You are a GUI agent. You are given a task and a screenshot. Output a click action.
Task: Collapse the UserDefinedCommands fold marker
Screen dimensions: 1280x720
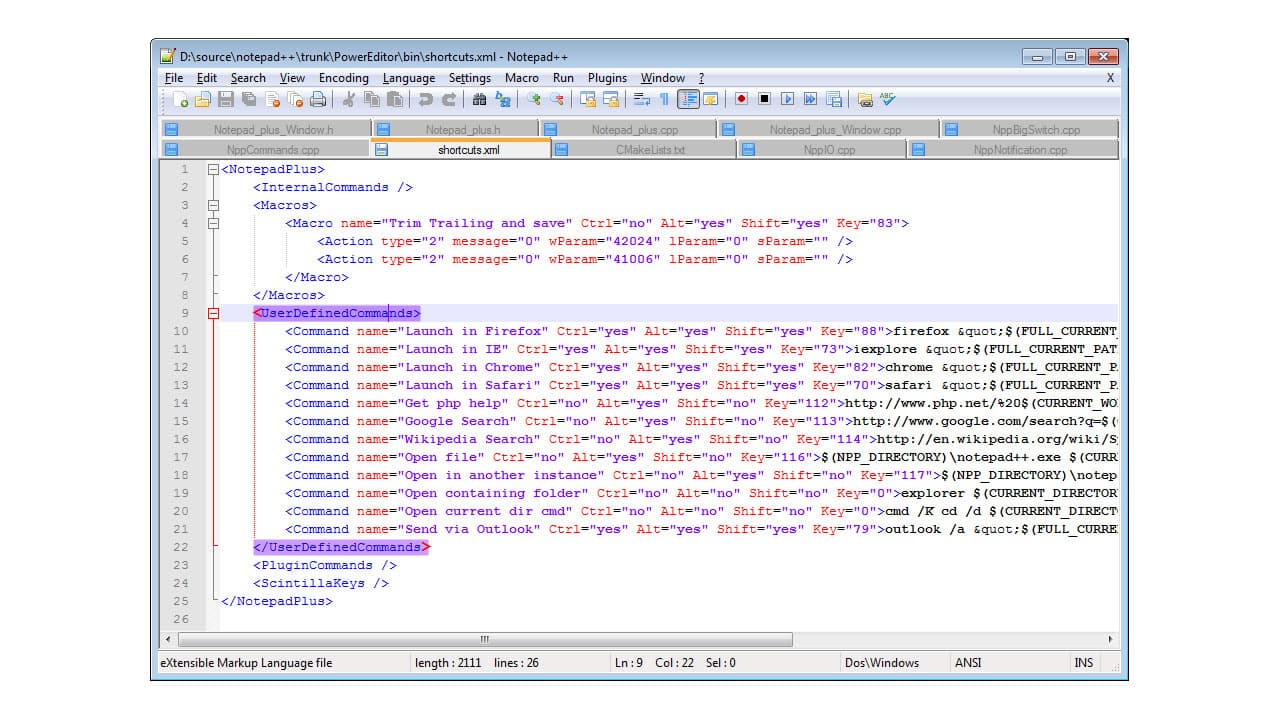[x=212, y=313]
